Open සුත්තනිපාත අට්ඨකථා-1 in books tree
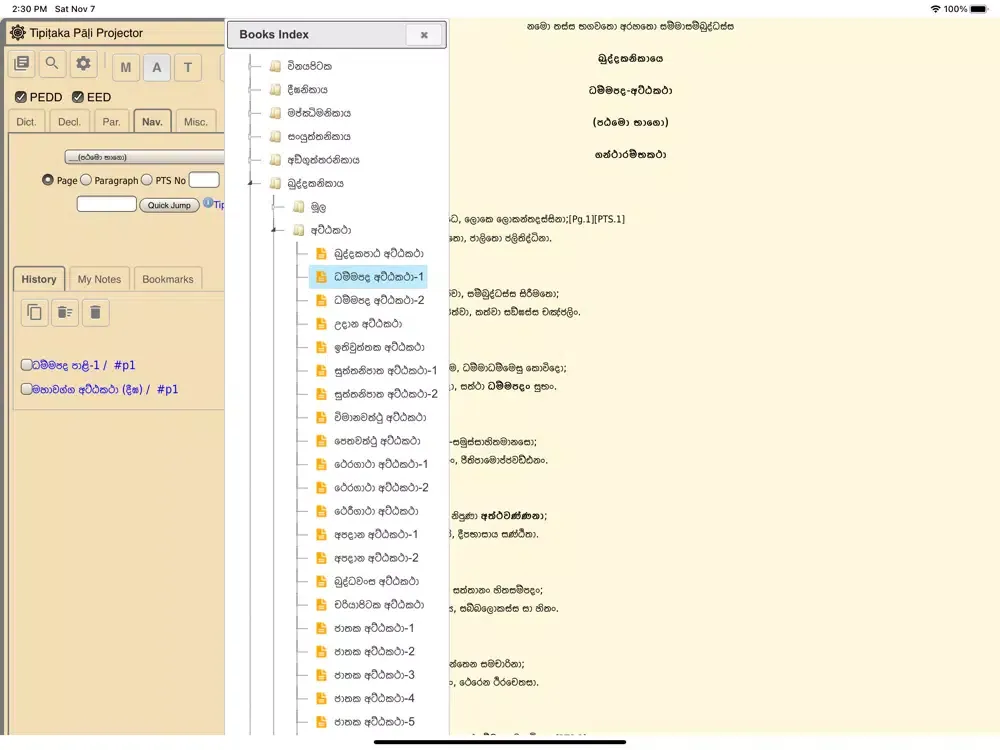 point(386,371)
